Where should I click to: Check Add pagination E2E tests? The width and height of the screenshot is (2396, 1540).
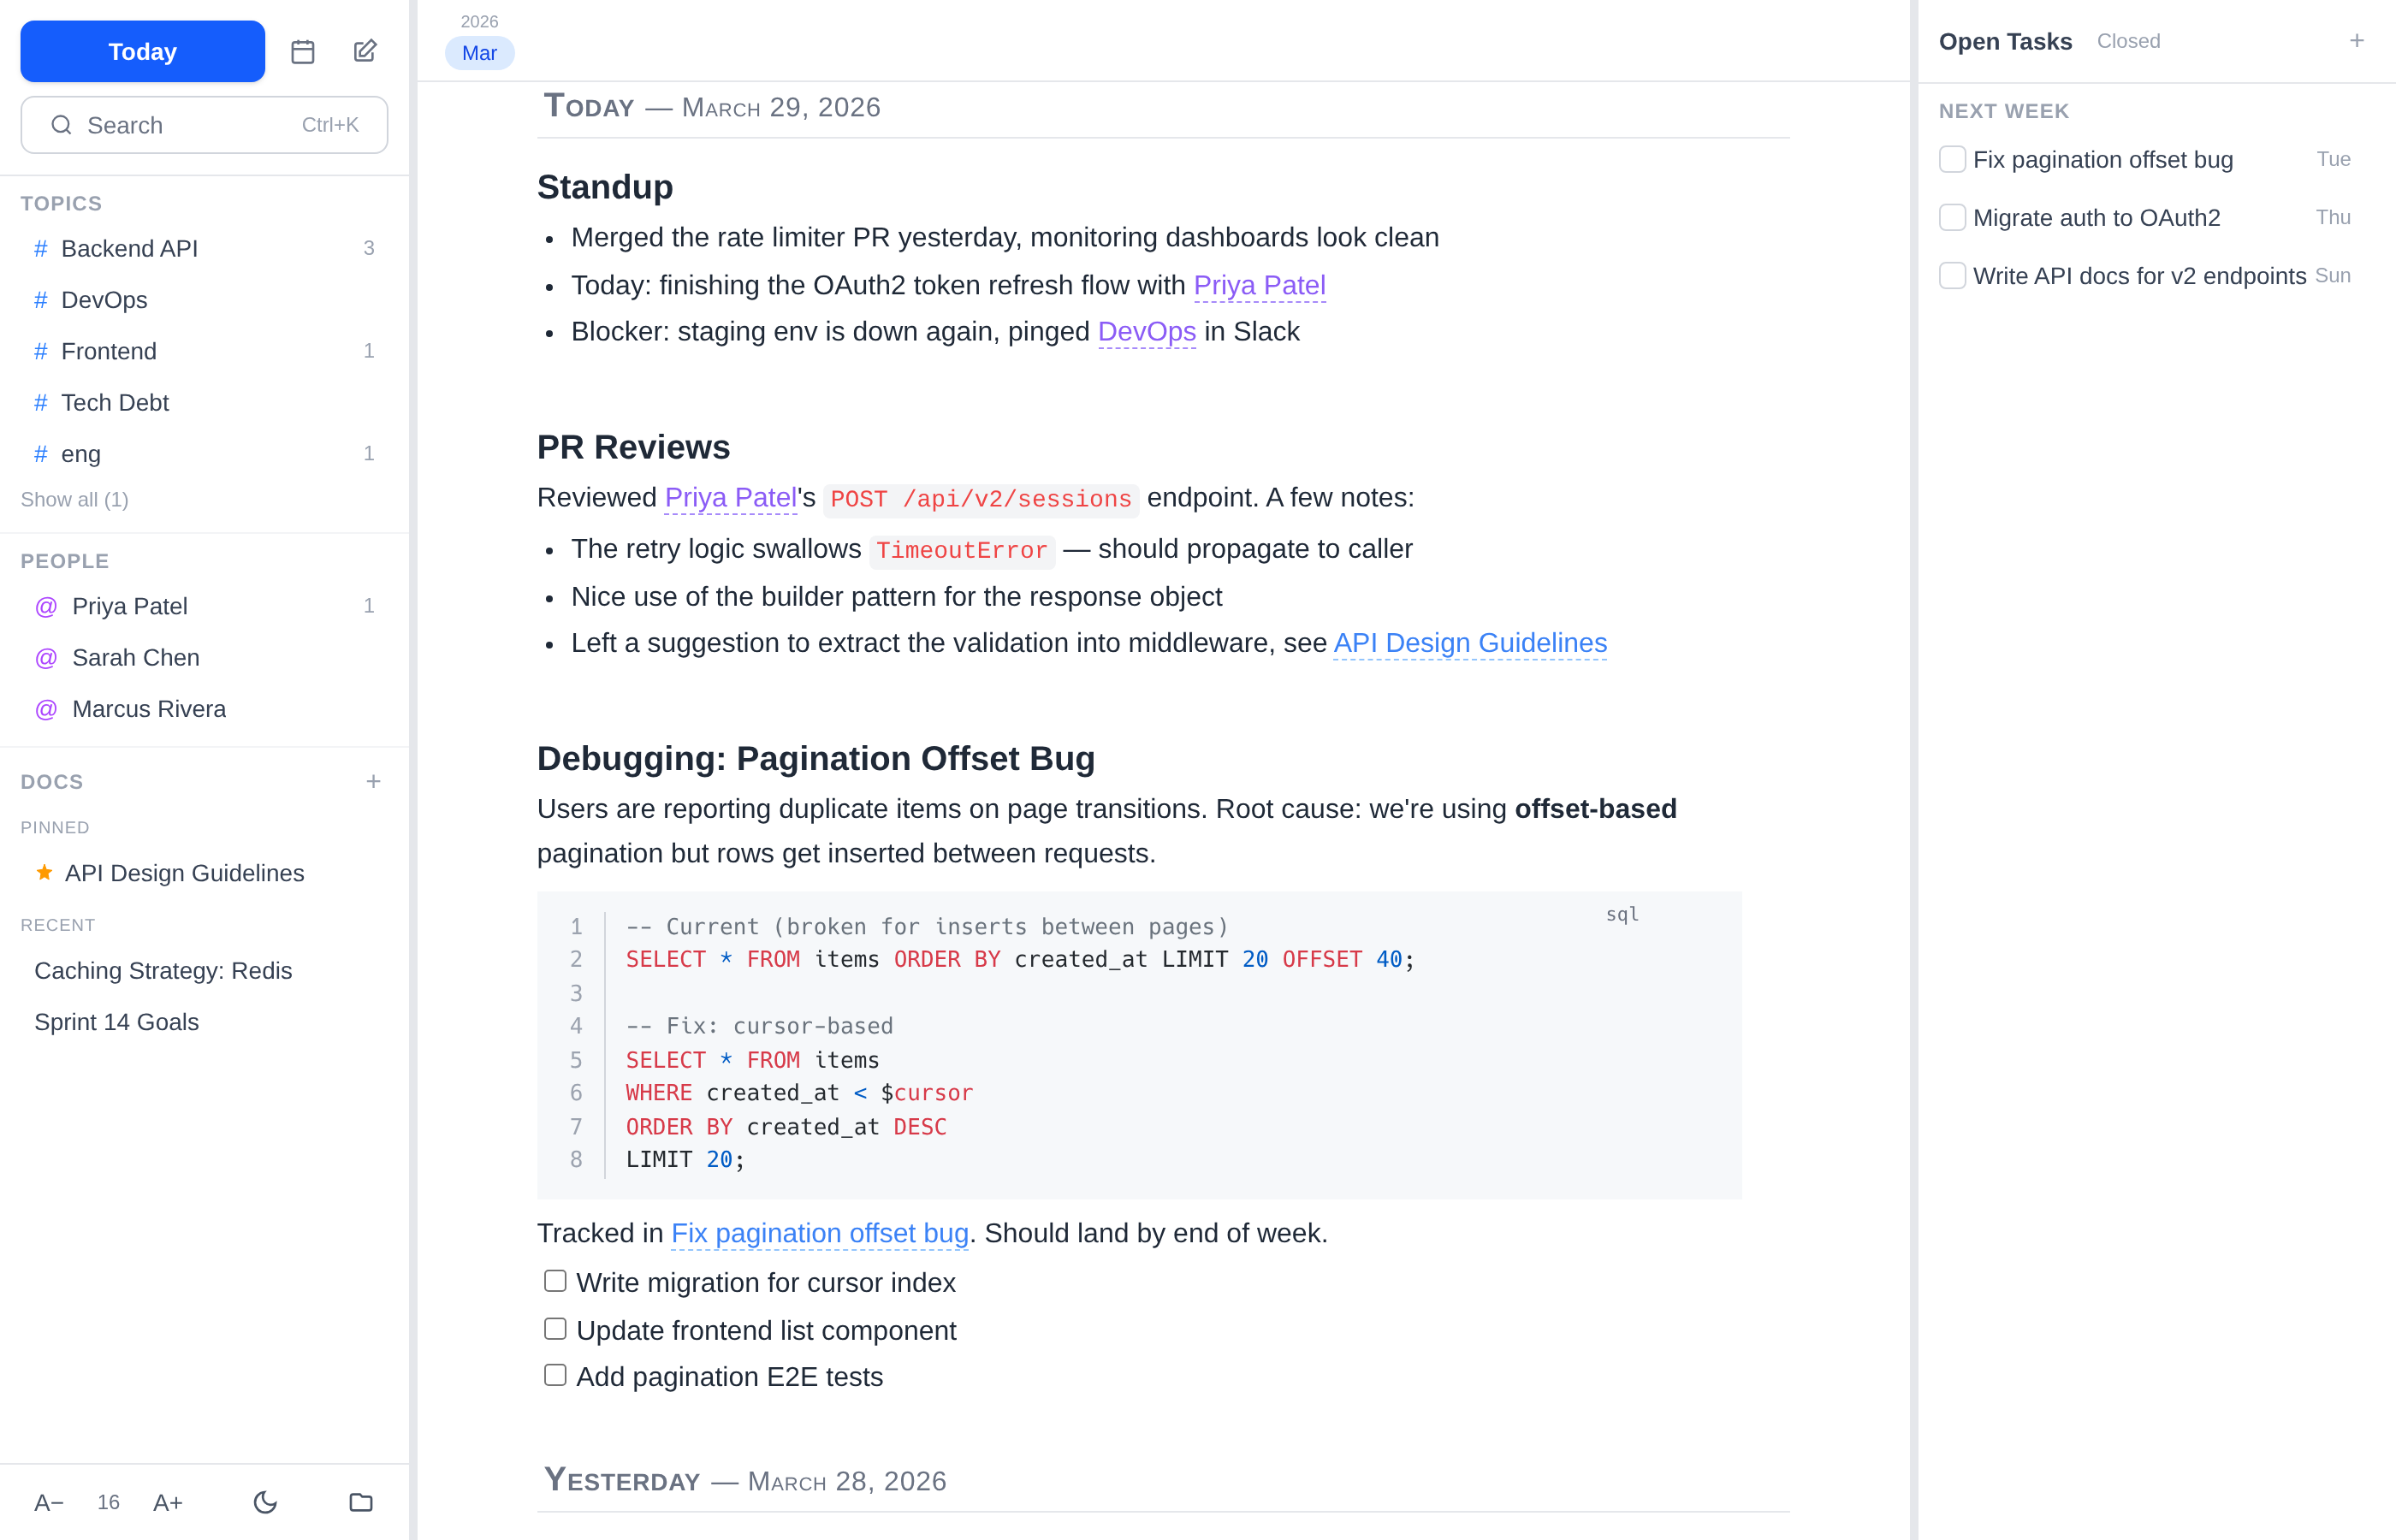555,1375
